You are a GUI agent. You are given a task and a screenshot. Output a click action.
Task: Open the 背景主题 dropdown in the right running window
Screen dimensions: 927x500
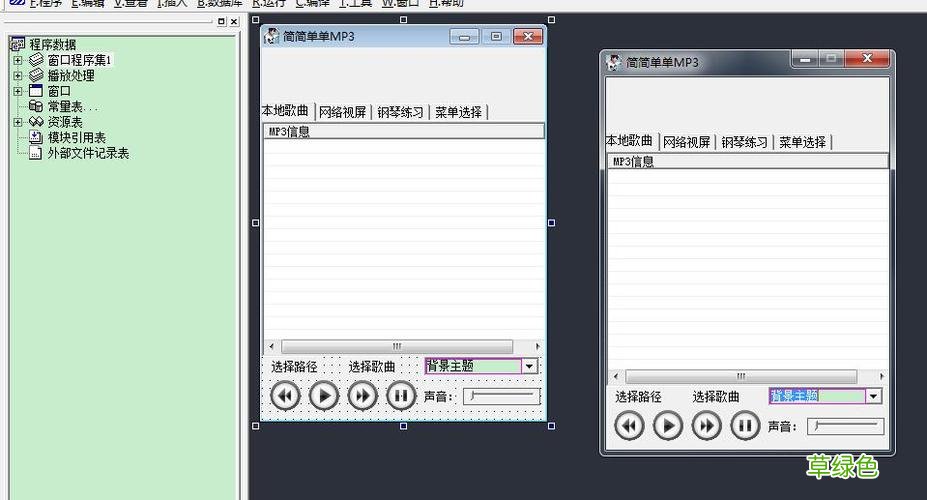point(873,396)
